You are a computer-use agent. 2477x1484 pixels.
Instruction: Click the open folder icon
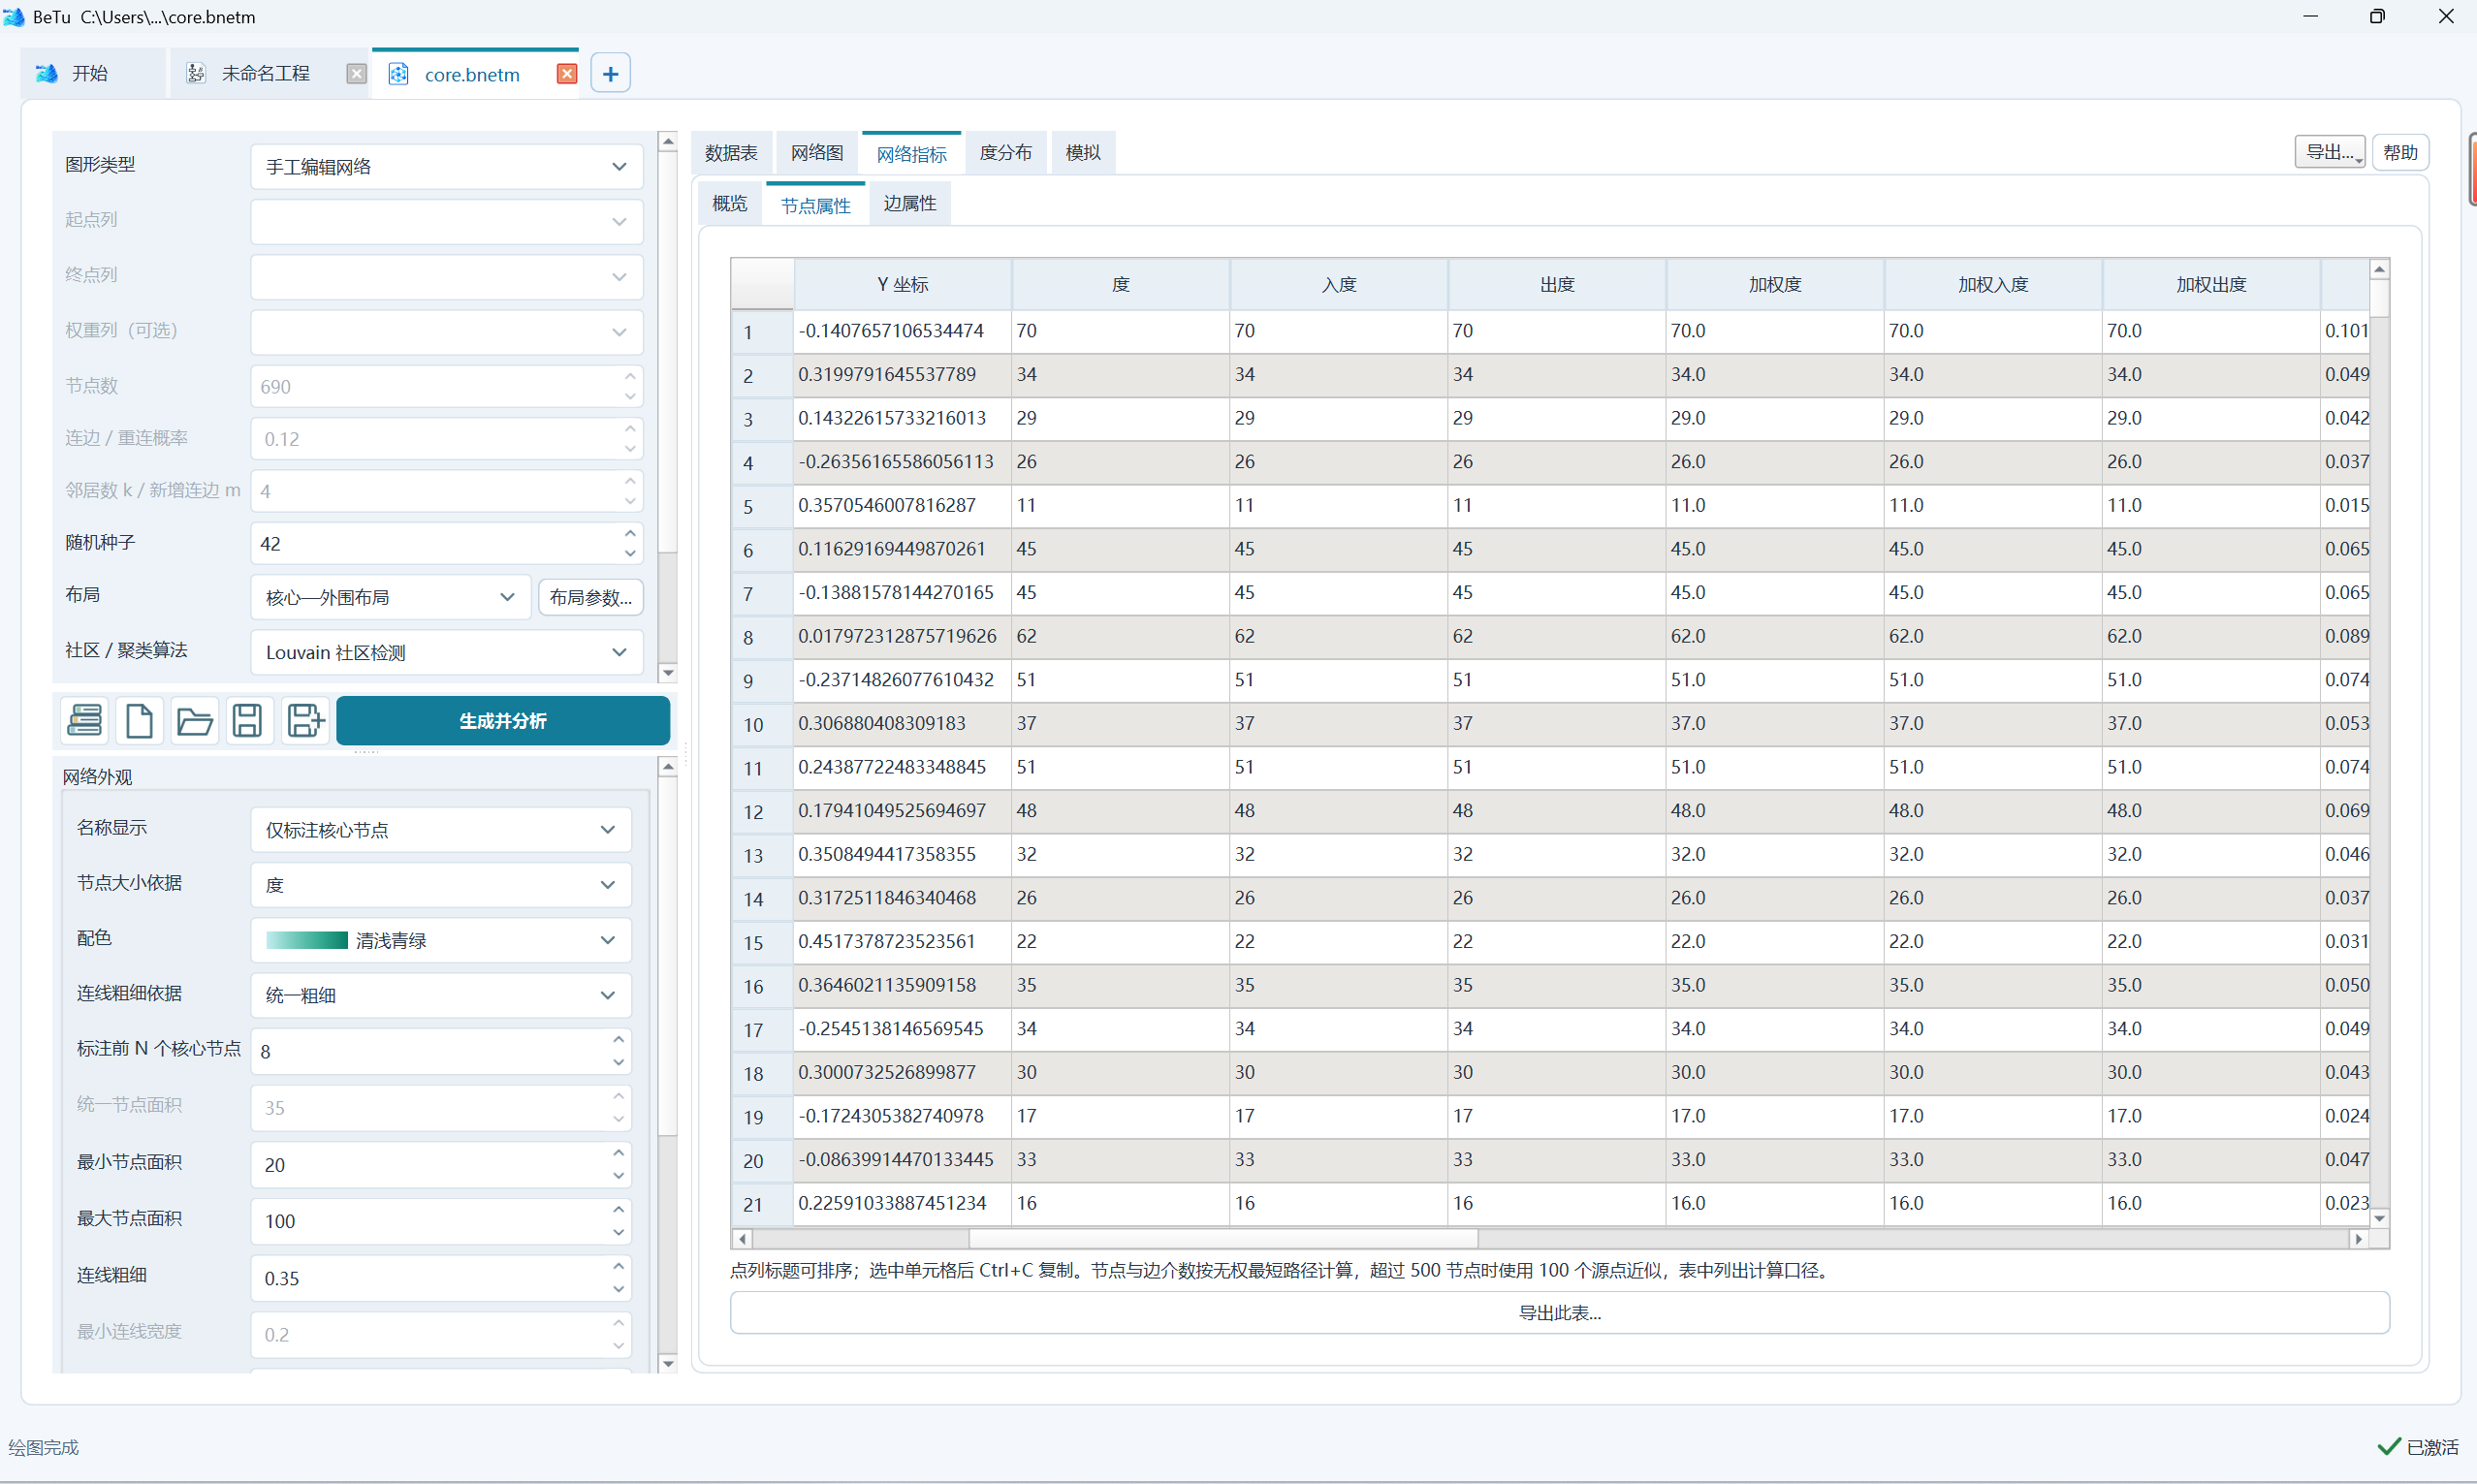tap(195, 720)
